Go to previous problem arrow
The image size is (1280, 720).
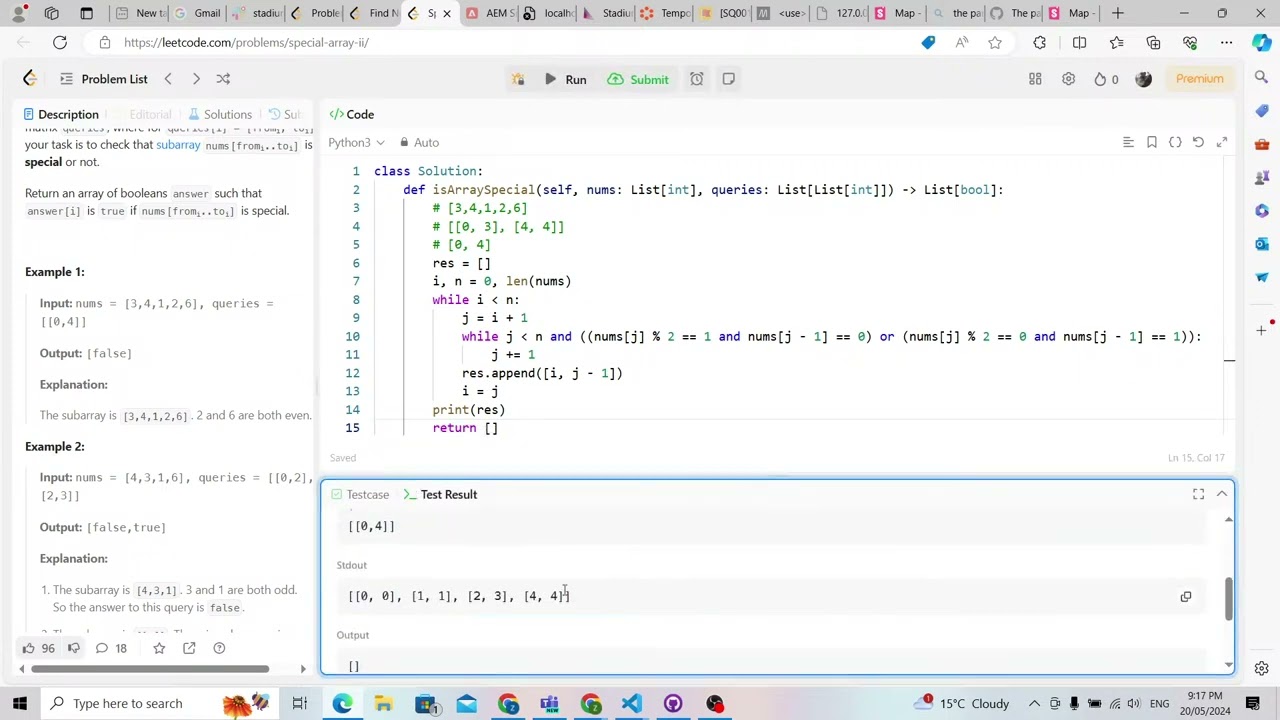pyautogui.click(x=168, y=79)
